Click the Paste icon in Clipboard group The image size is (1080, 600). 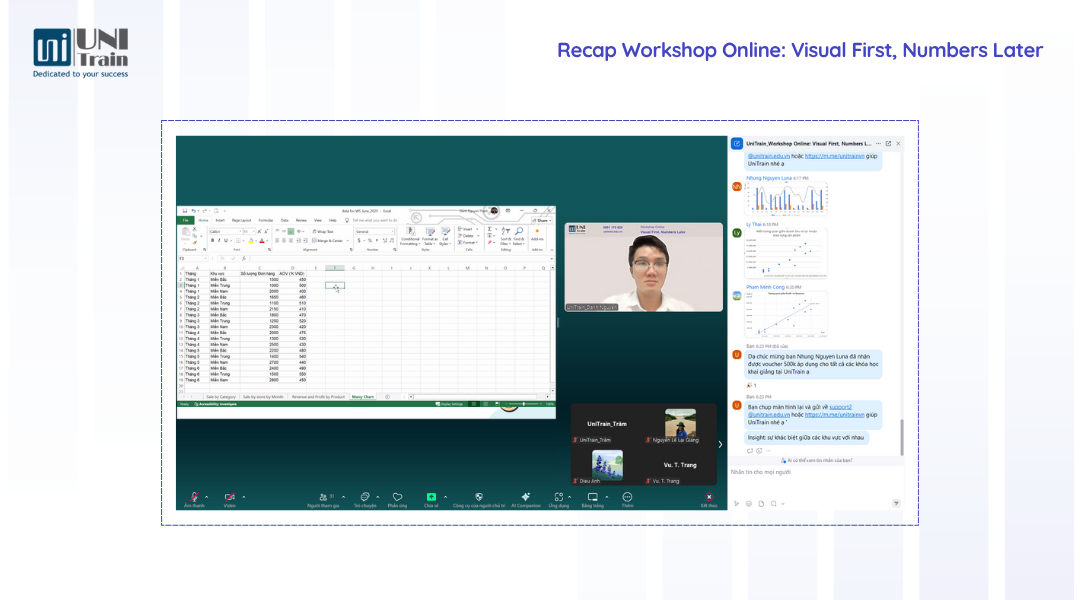click(x=185, y=232)
